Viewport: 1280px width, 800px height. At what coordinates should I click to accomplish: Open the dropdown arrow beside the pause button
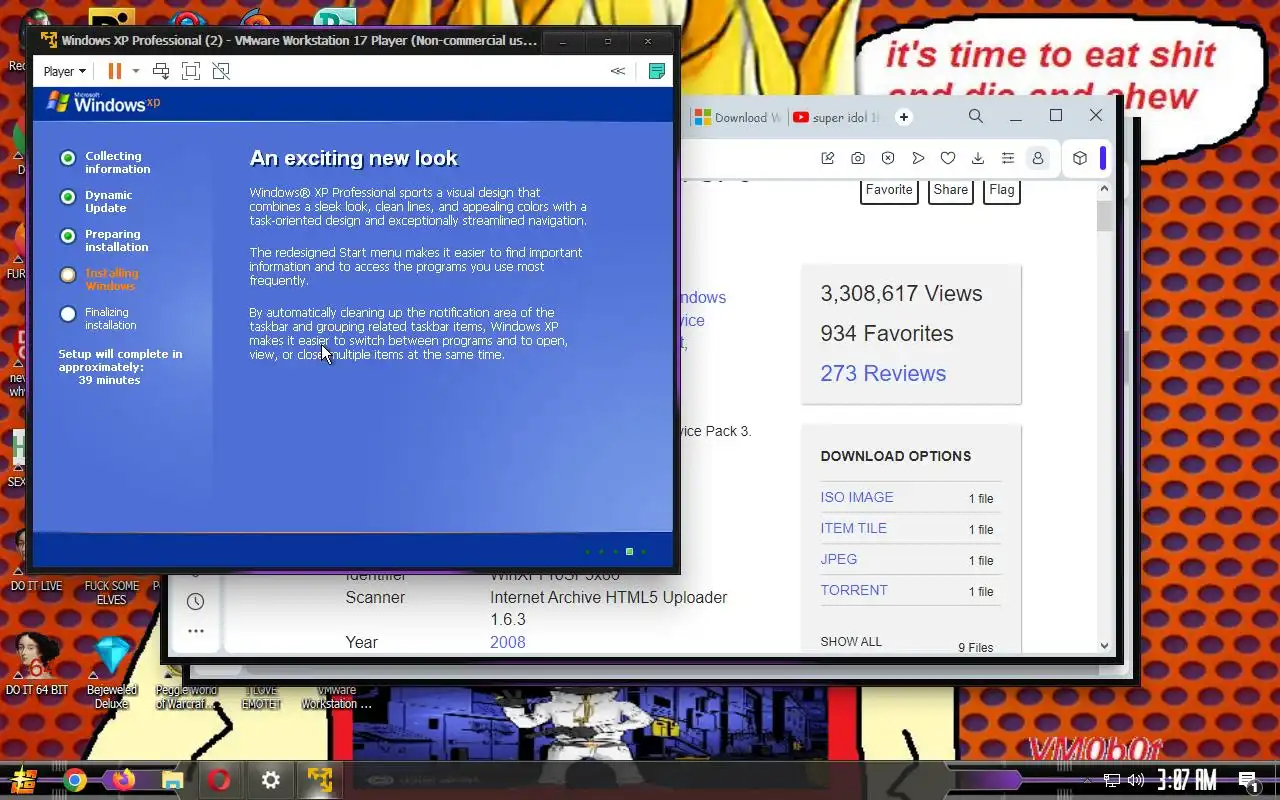(x=136, y=71)
